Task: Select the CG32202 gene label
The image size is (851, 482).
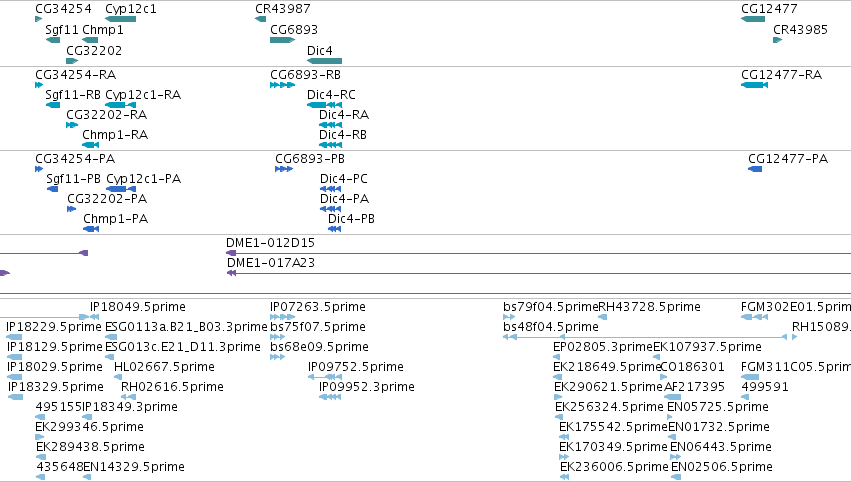Action: (94, 50)
